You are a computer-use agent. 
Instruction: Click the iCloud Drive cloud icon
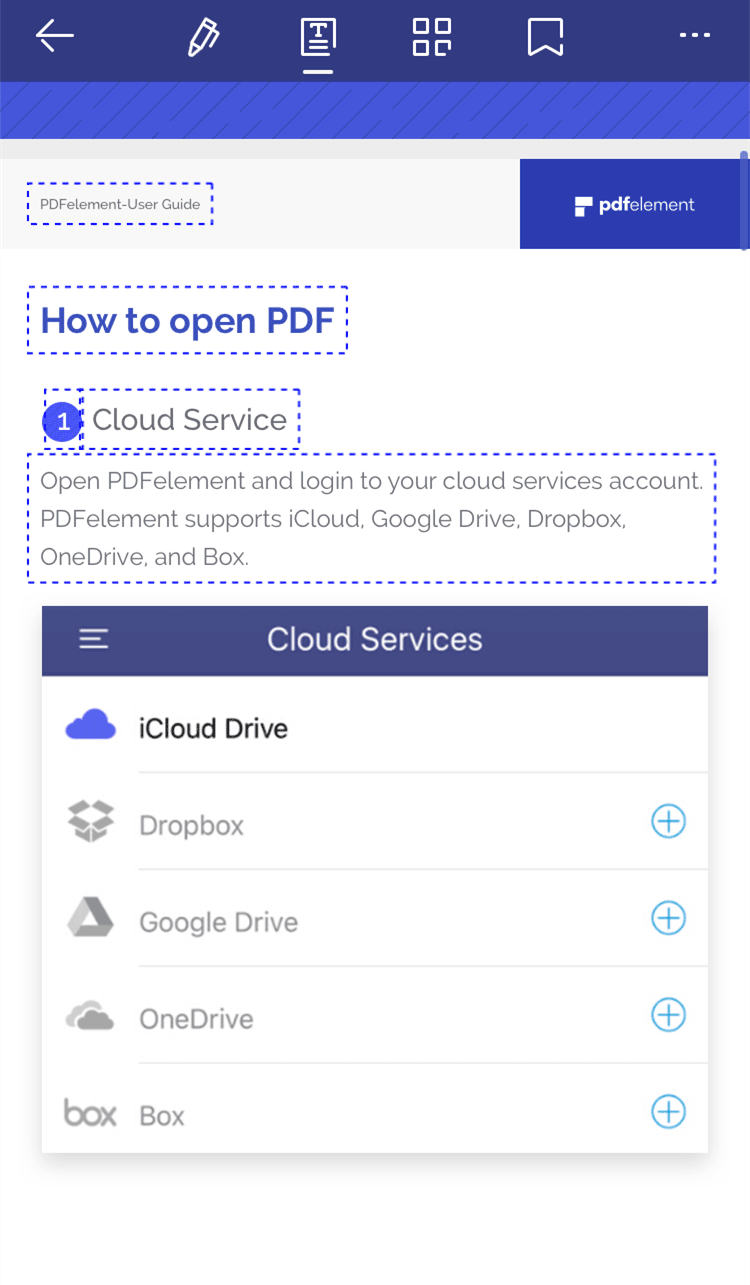click(x=90, y=725)
